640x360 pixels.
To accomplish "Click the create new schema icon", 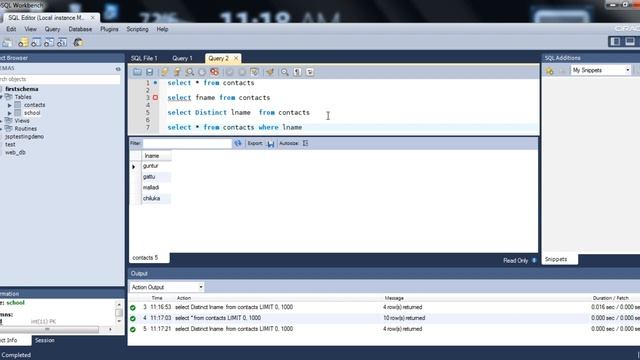I will [23, 42].
